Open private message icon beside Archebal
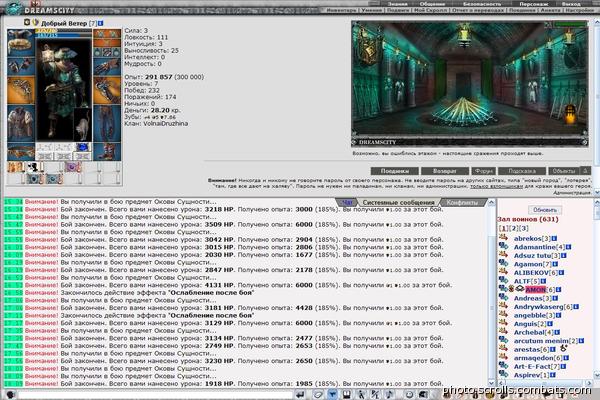The height and width of the screenshot is (400, 600). 503,331
